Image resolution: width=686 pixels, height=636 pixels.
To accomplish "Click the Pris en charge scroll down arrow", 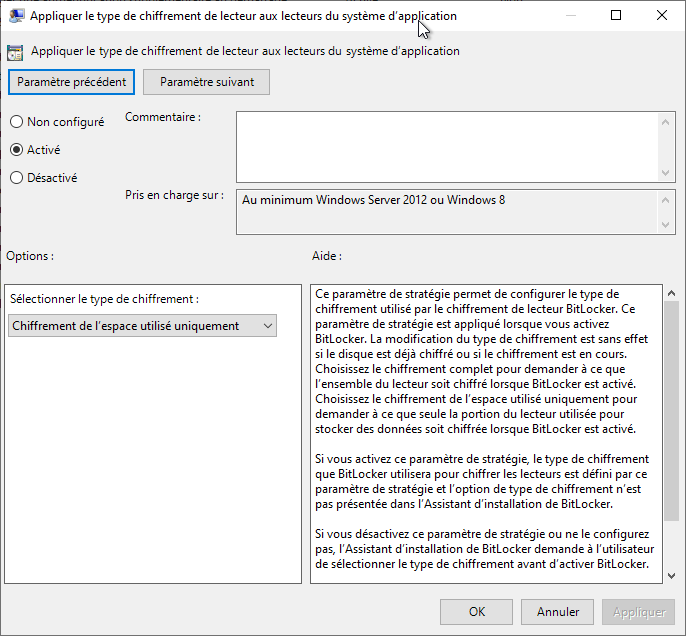I will click(x=665, y=225).
